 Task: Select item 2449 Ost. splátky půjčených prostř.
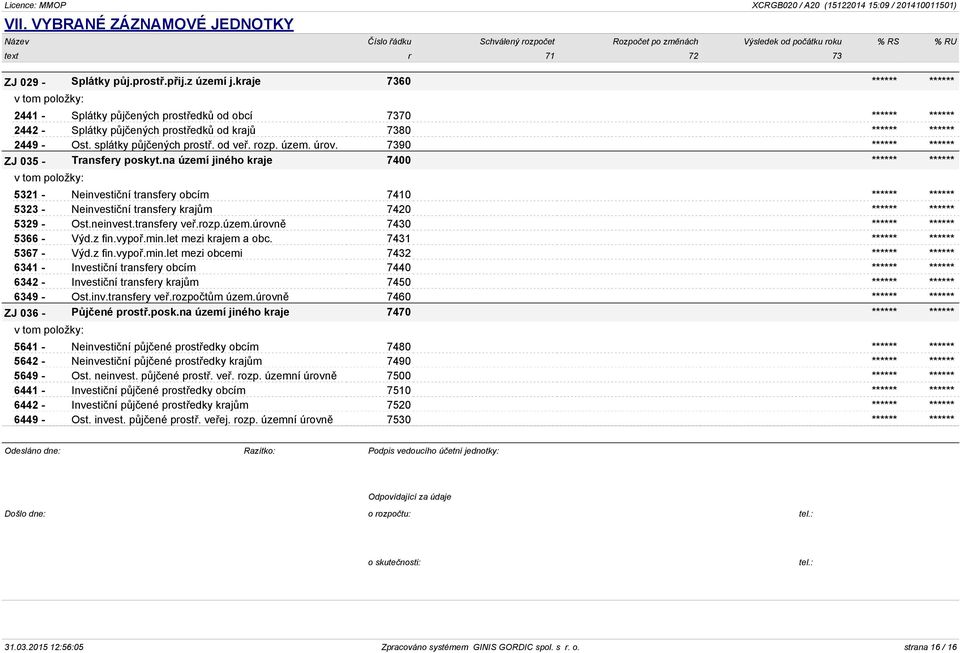[480, 145]
